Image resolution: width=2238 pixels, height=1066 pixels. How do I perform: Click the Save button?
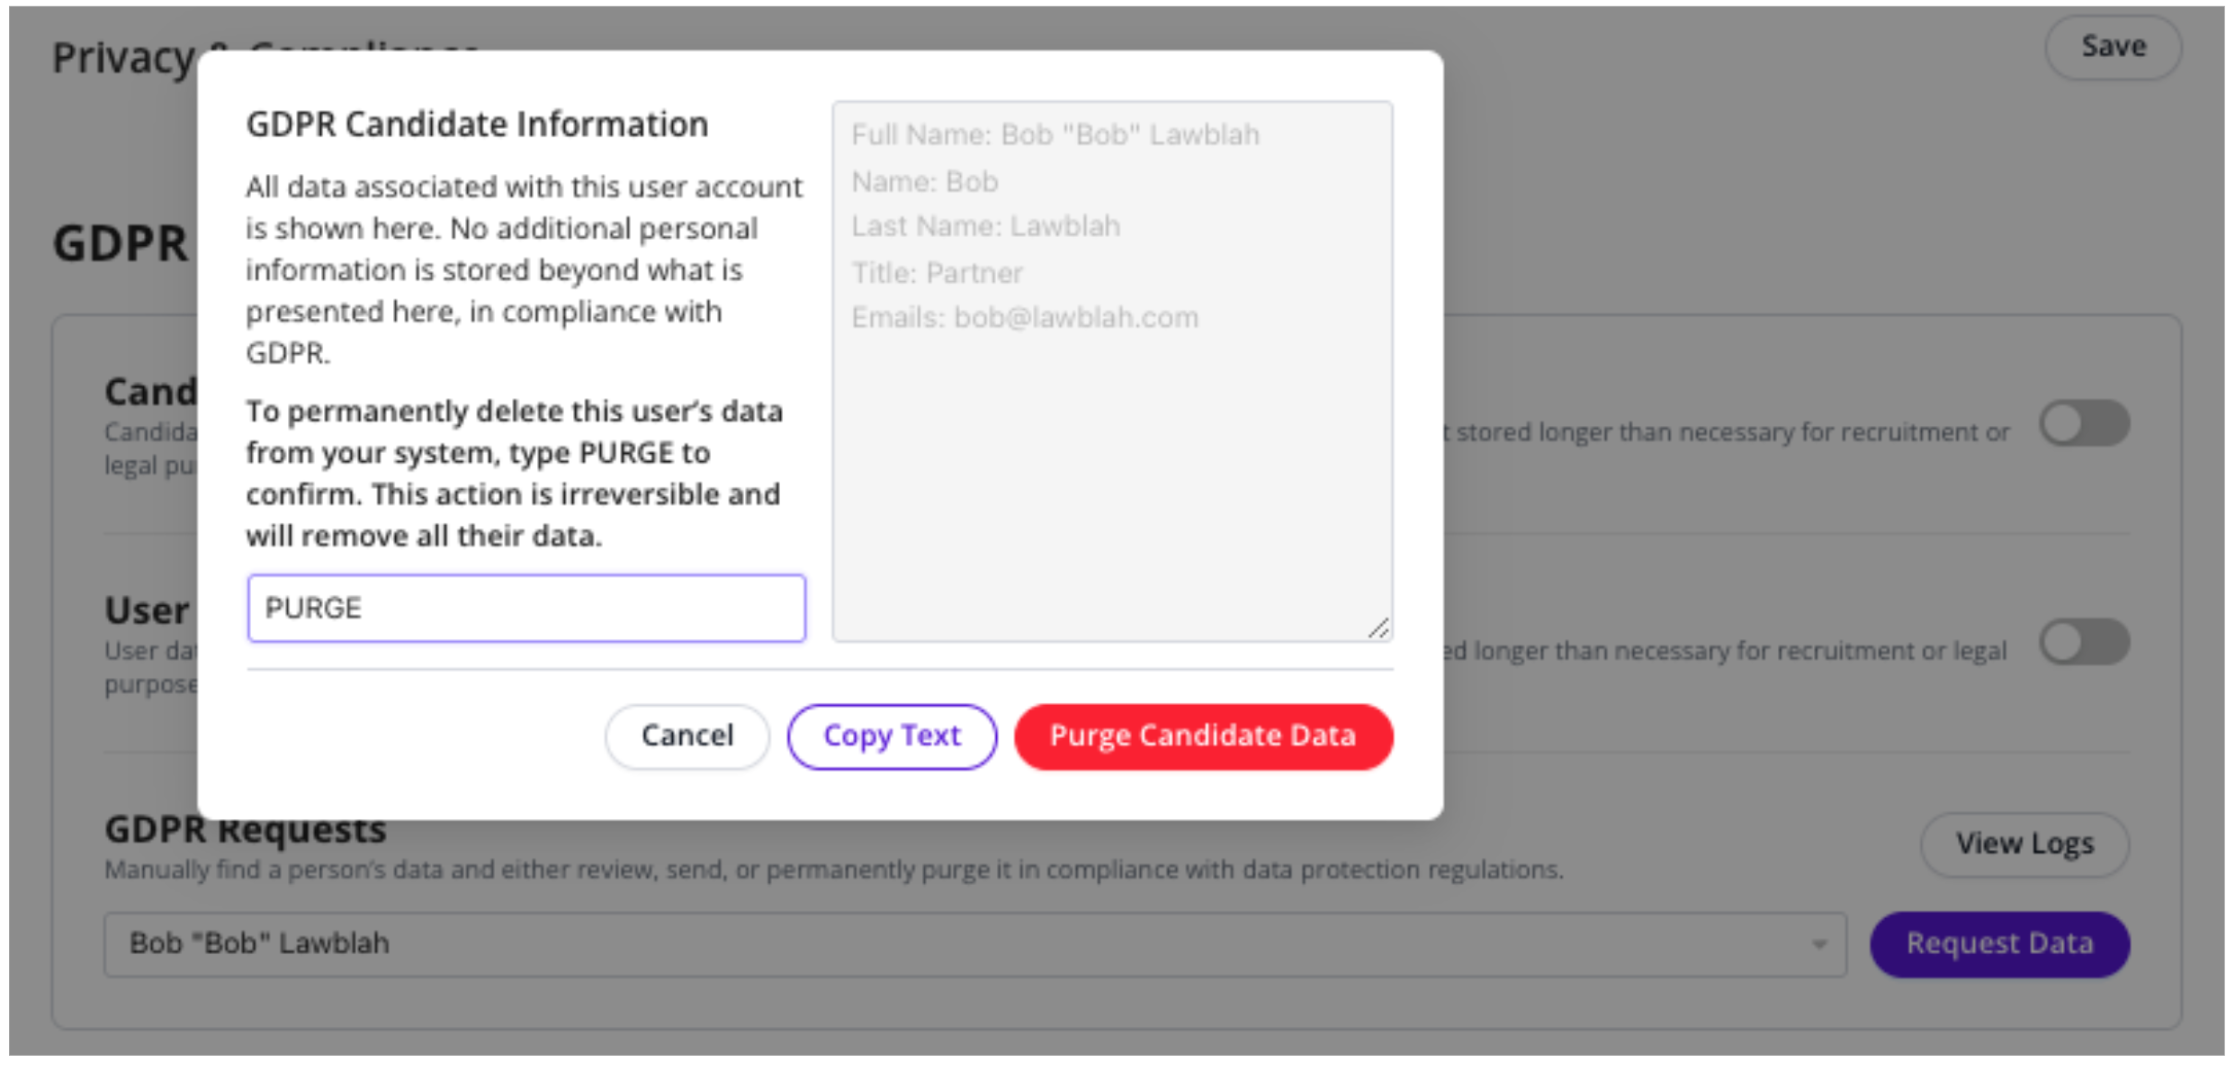point(2112,47)
